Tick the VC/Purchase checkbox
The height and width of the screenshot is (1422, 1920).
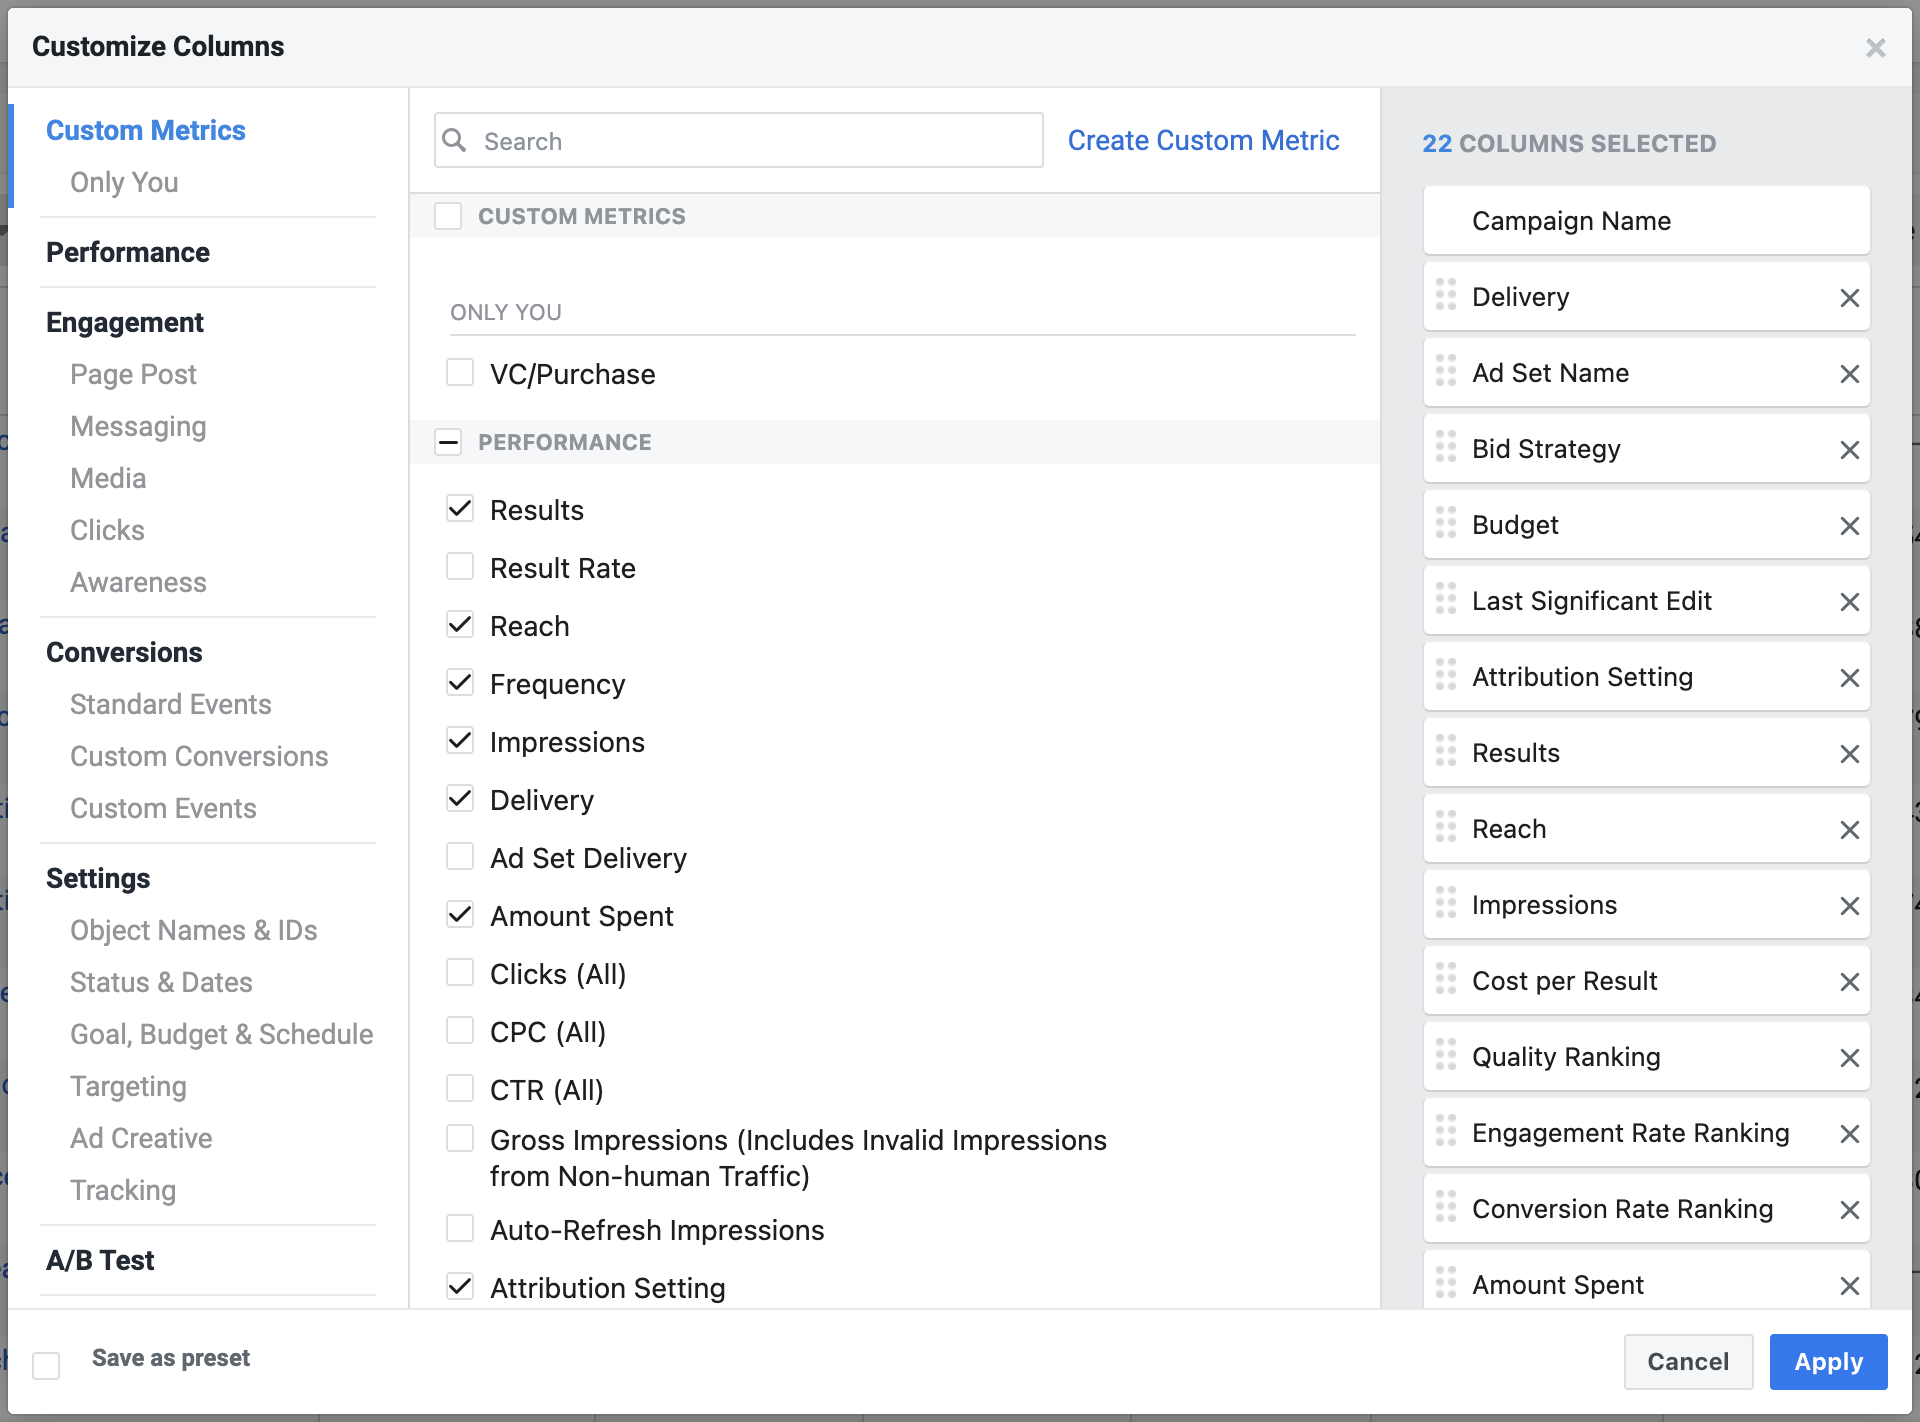(x=460, y=372)
